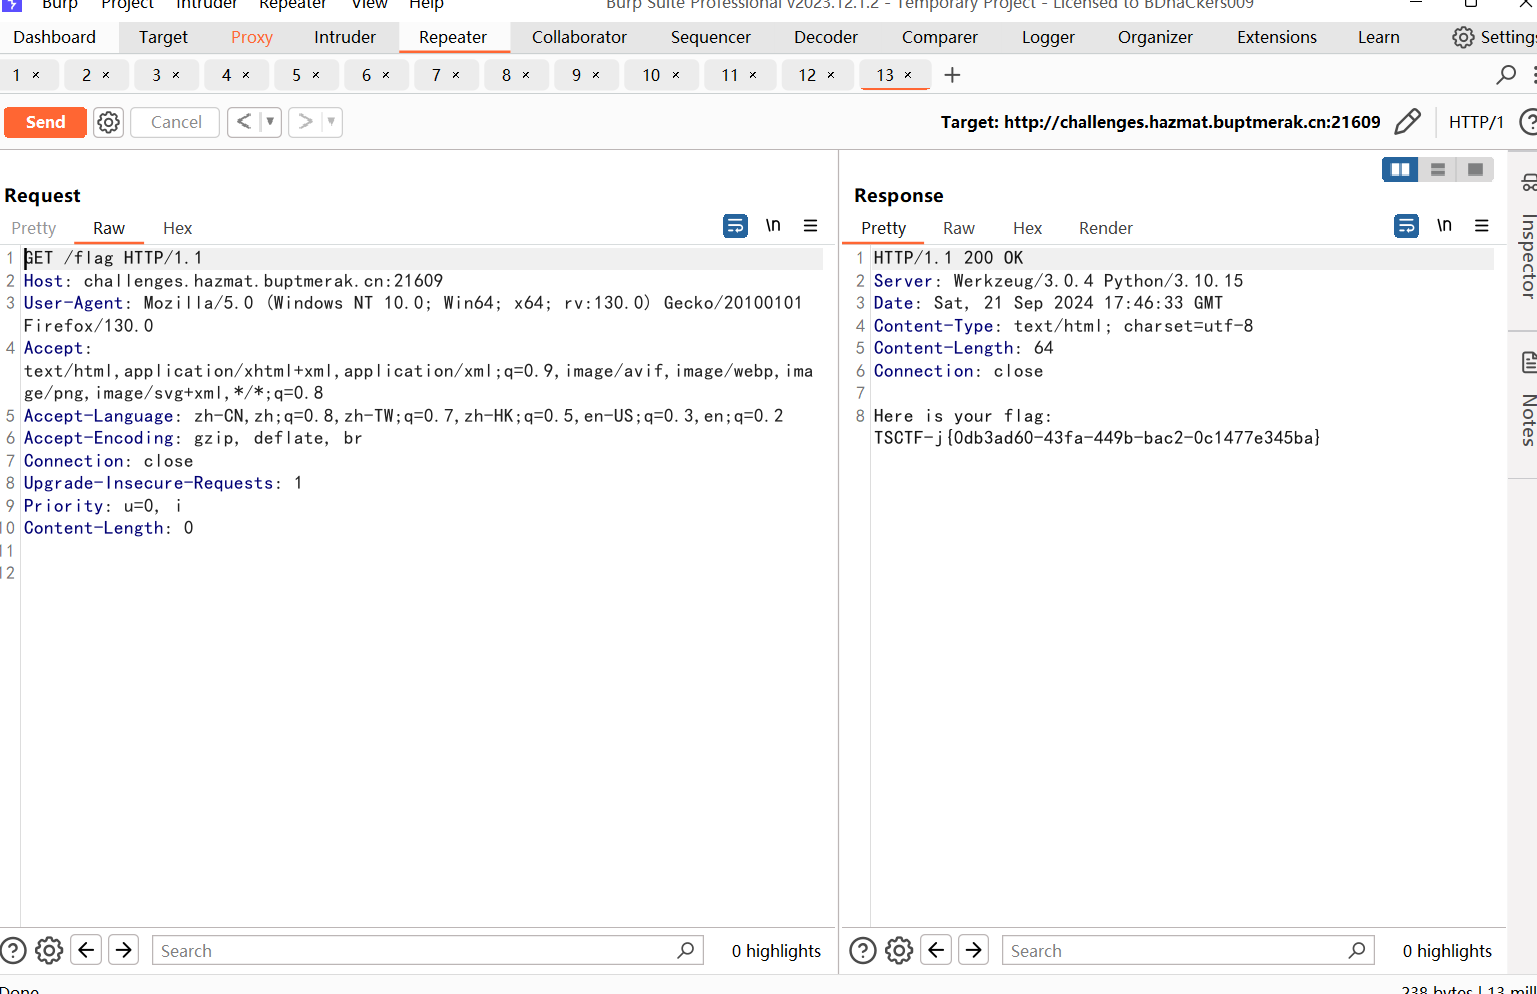Open history back dropdown arrow
Viewport: 1537px width, 994px height.
click(270, 122)
